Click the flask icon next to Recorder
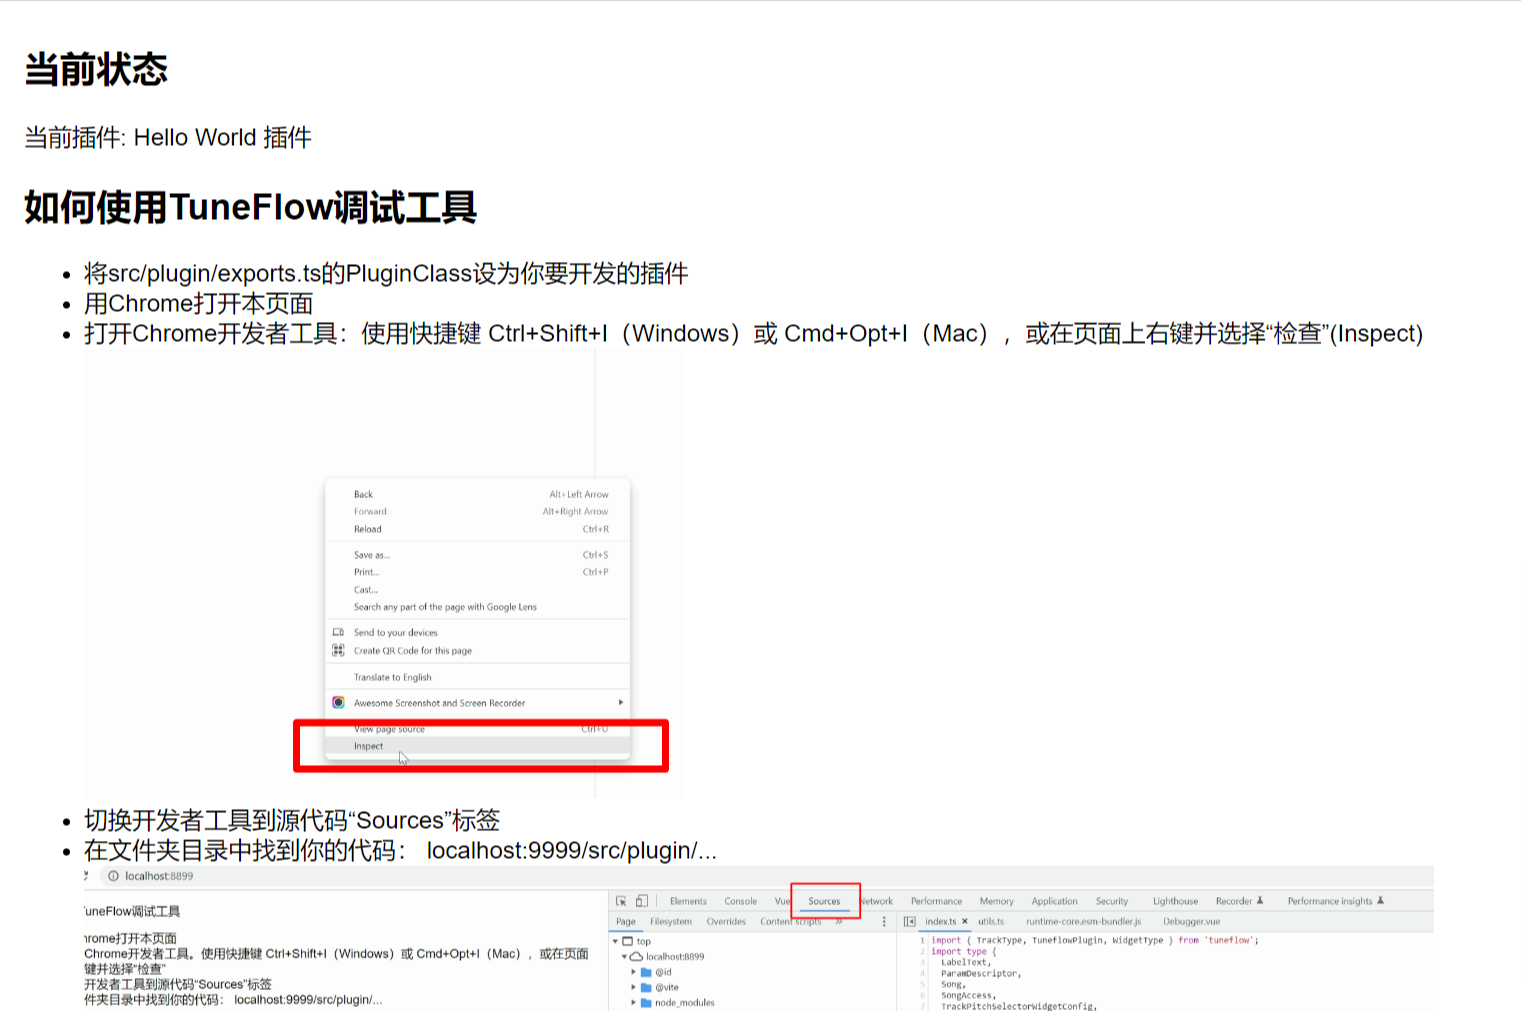Image resolution: width=1521 pixels, height=1011 pixels. 1260,901
